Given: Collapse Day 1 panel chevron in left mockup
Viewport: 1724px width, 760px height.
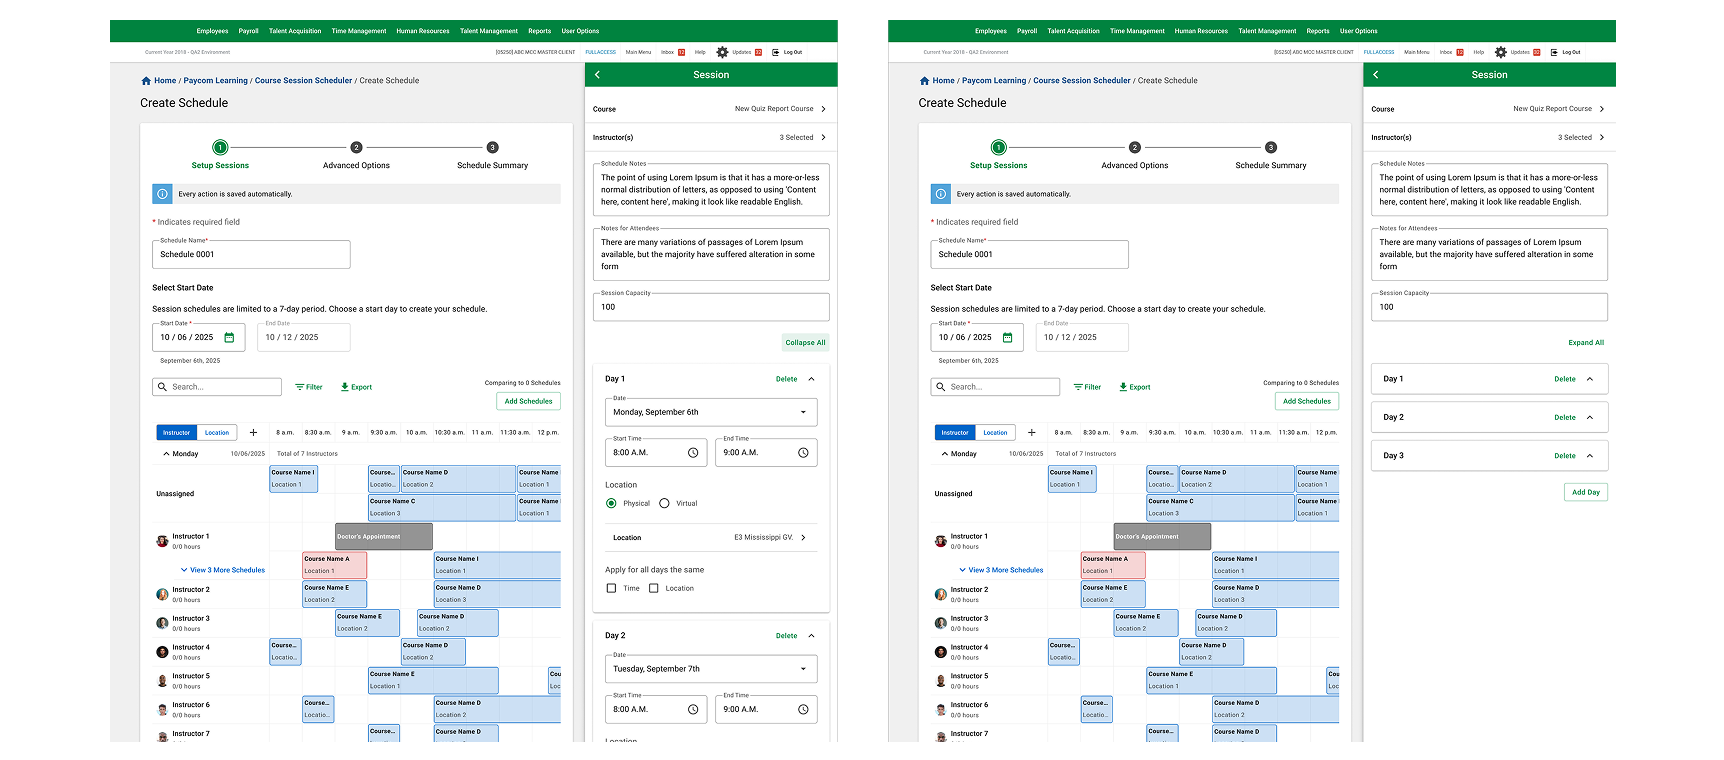Looking at the screenshot, I should 811,379.
